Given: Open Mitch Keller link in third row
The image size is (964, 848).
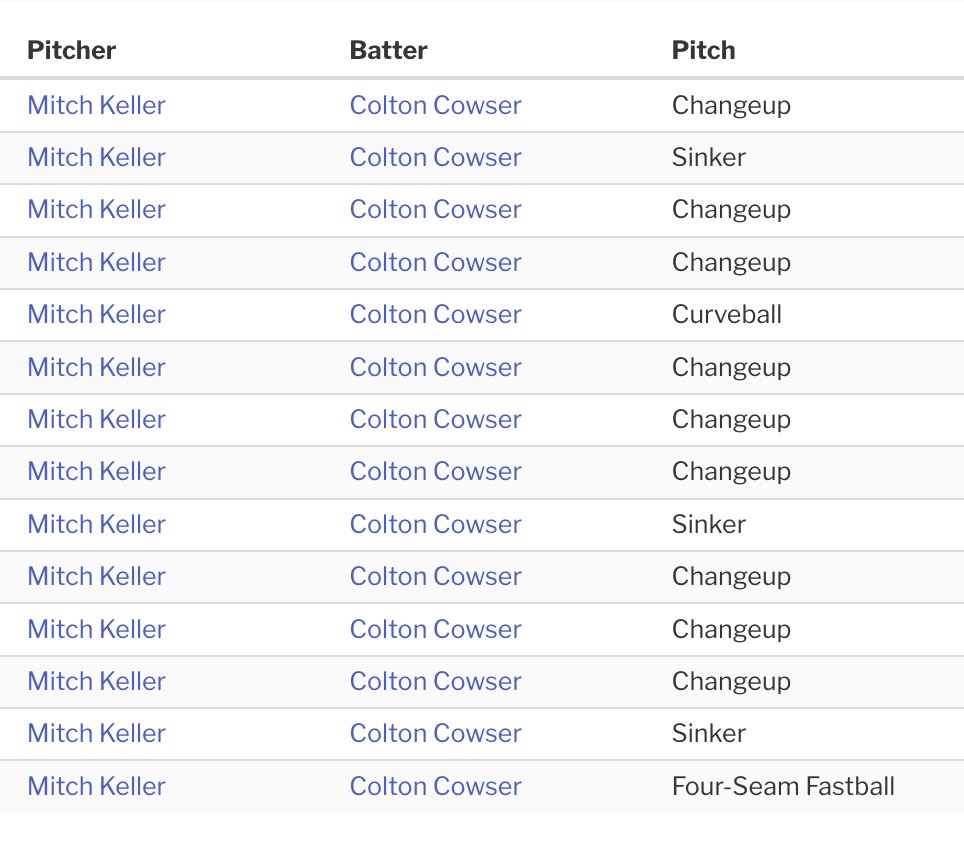Looking at the screenshot, I should point(97,210).
